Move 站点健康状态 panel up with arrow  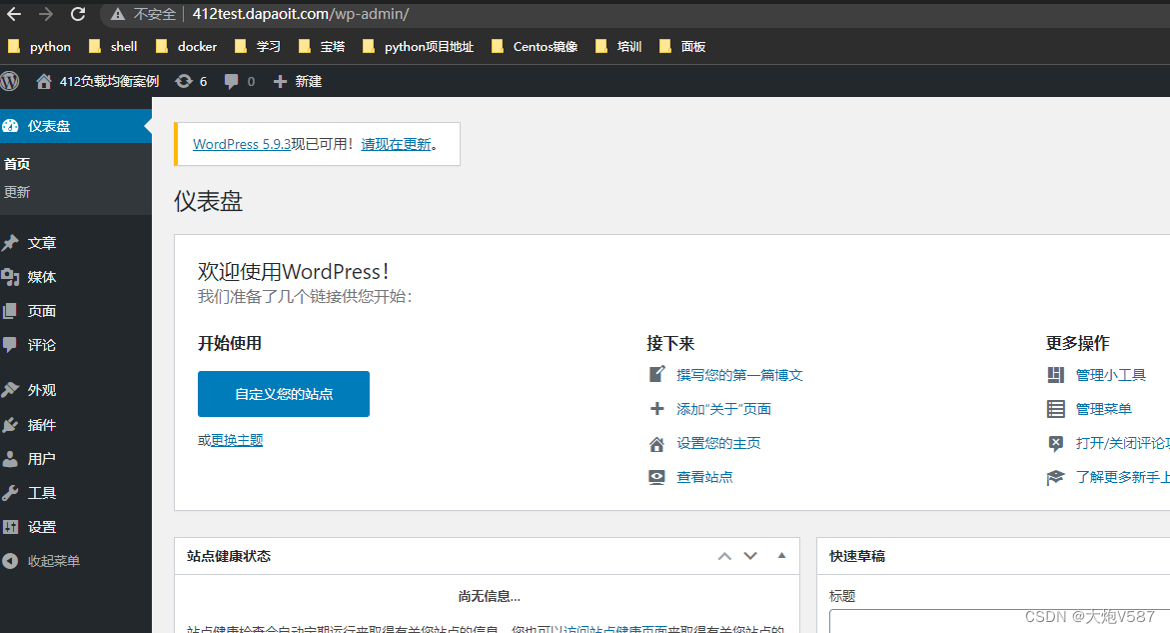click(x=725, y=556)
